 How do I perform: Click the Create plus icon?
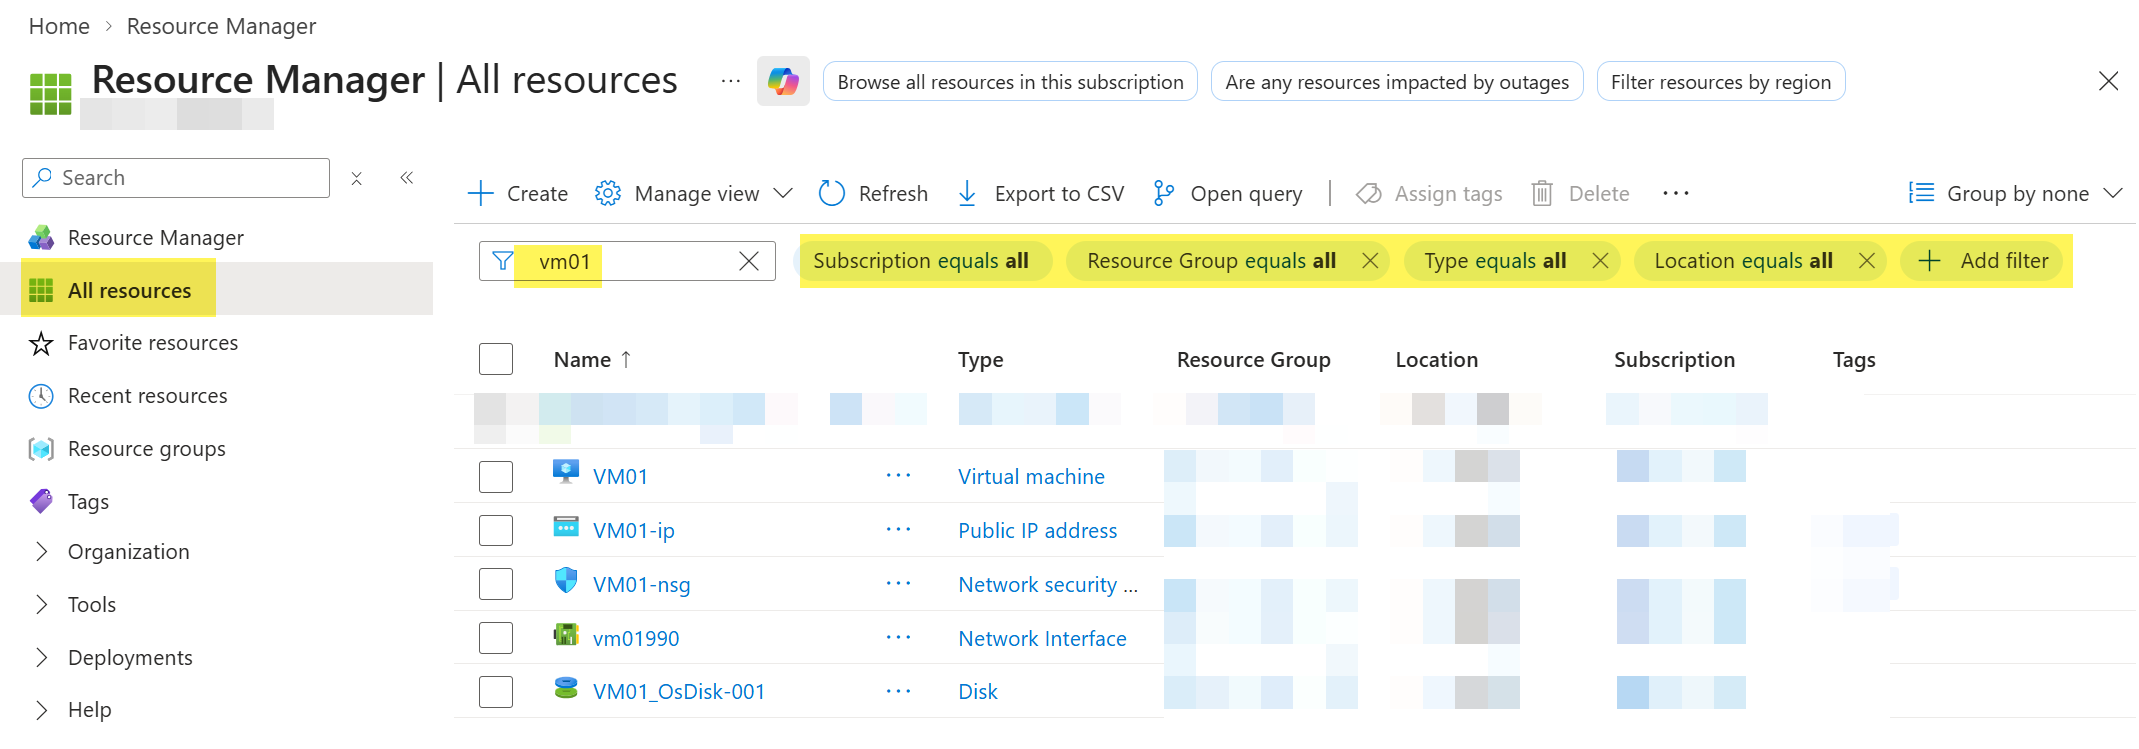click(481, 193)
